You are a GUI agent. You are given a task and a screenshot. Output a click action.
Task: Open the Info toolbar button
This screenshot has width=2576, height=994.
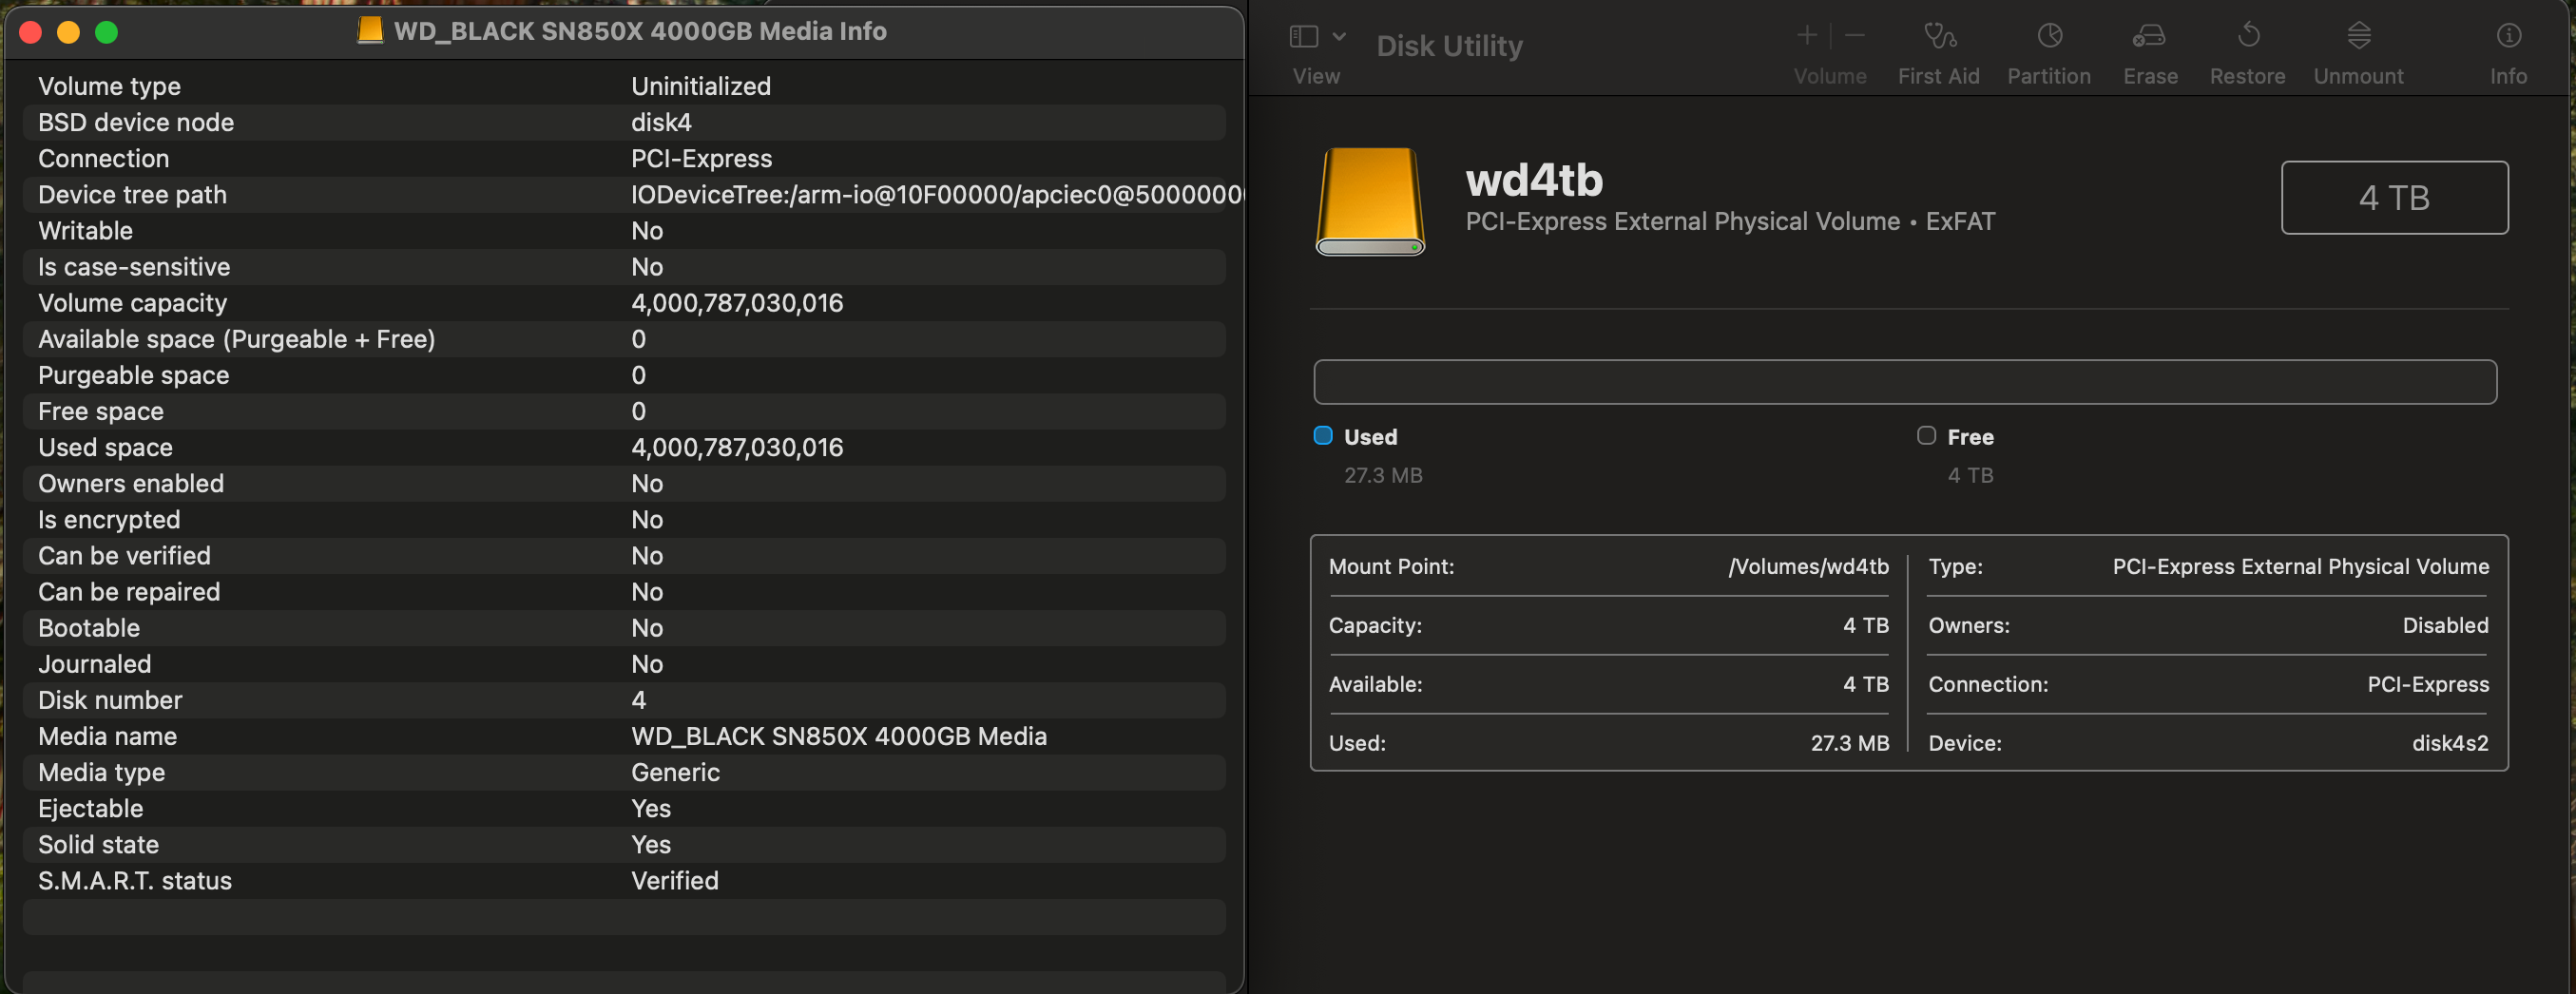coord(2507,38)
